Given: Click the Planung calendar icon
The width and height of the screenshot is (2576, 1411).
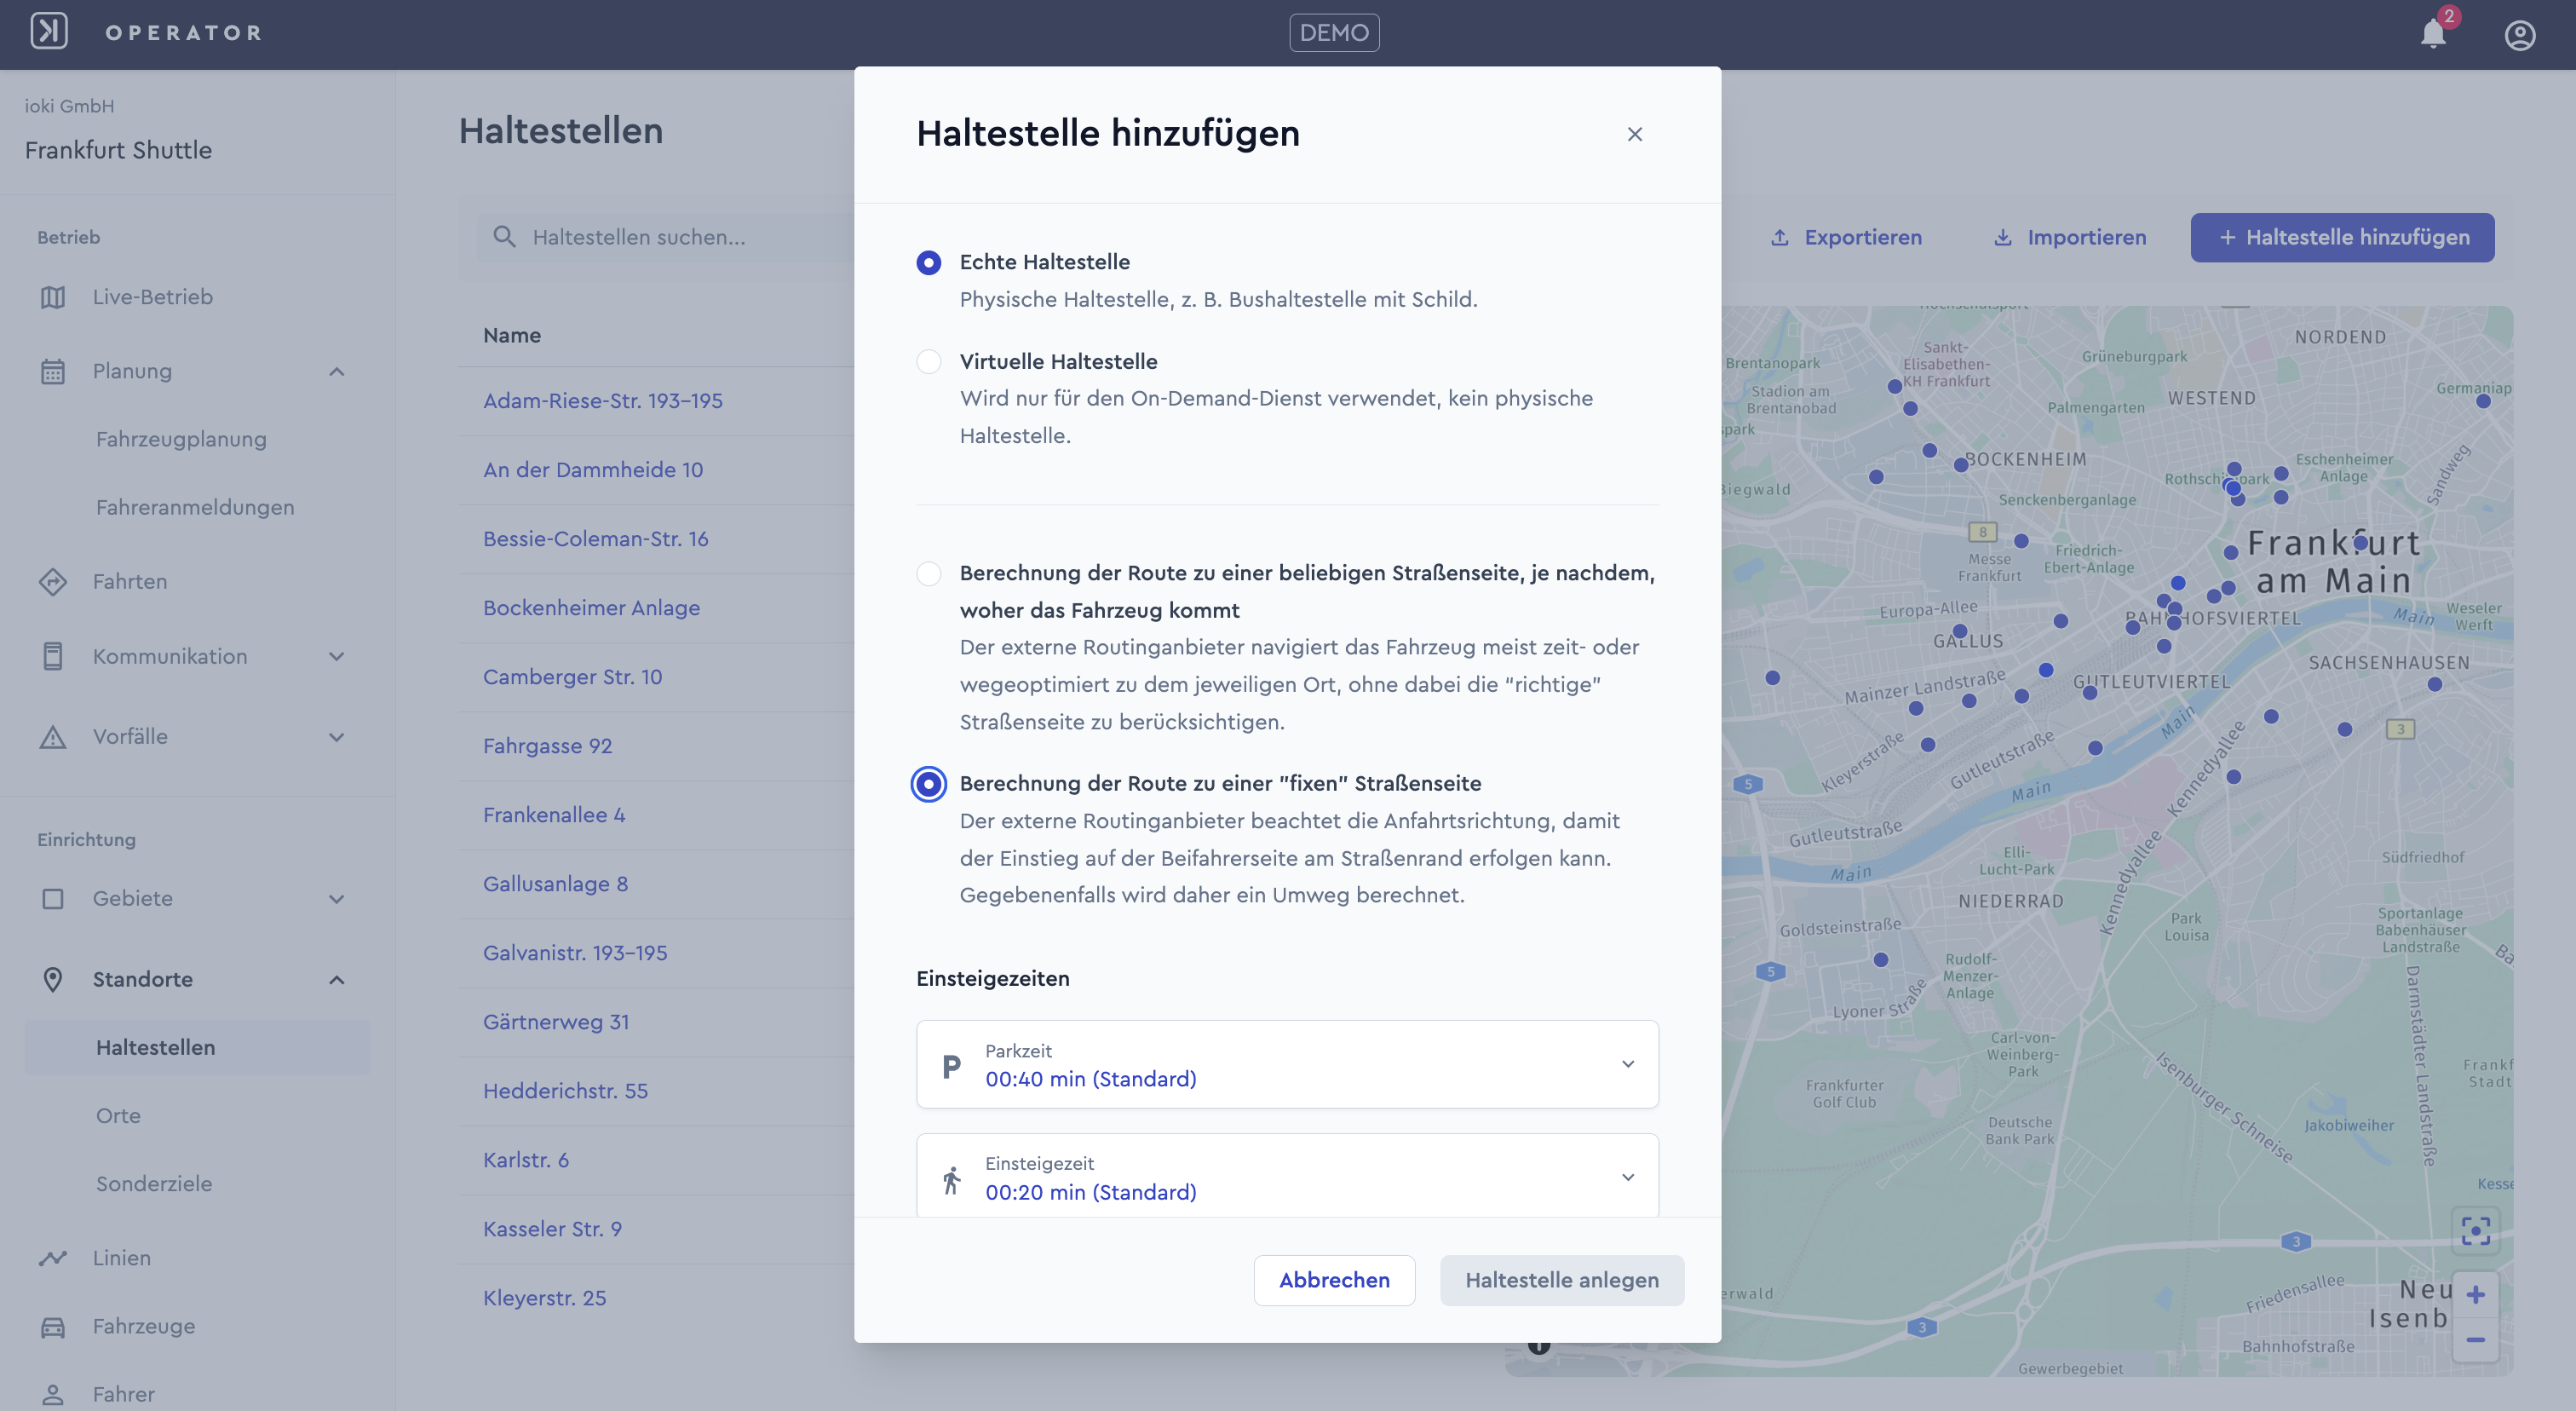Looking at the screenshot, I should tap(53, 371).
